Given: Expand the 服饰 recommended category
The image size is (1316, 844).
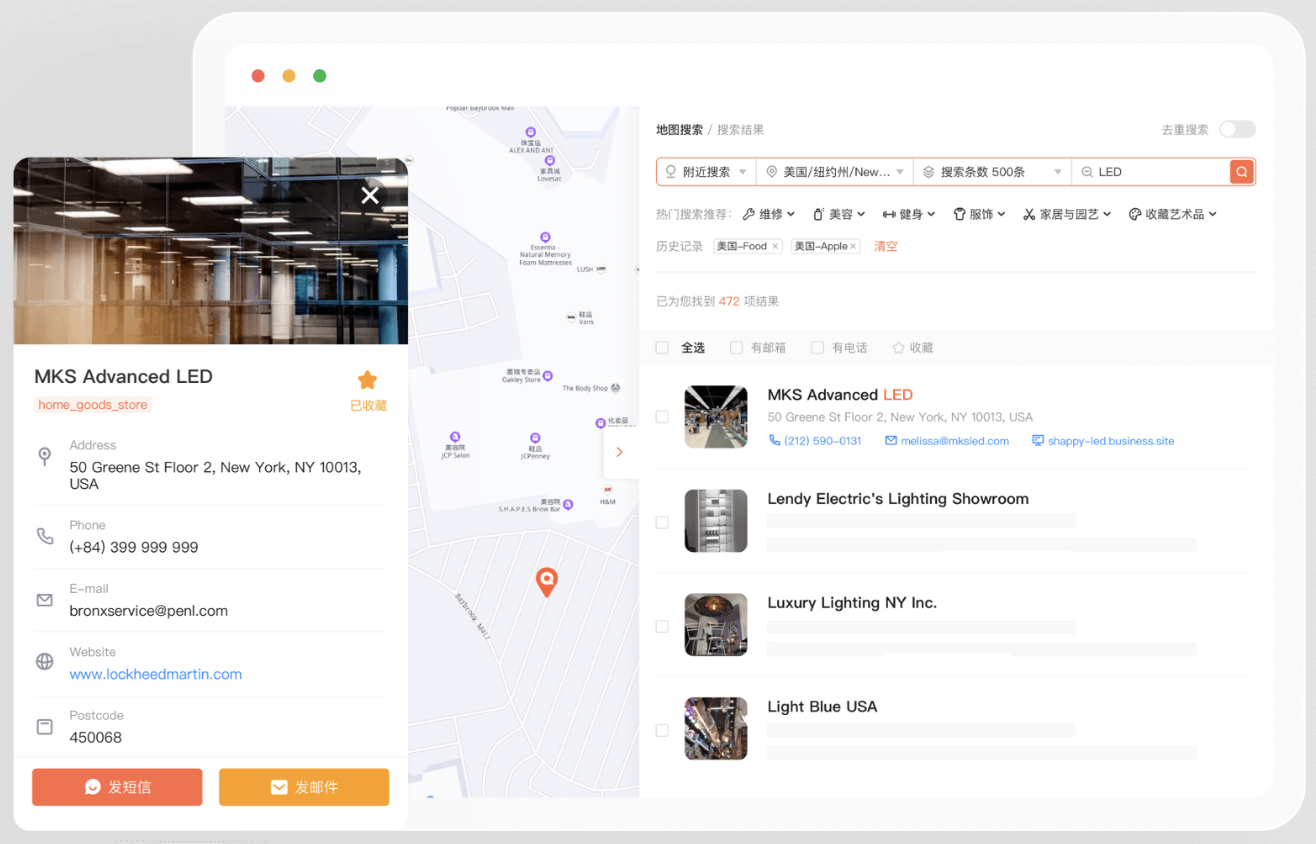Looking at the screenshot, I should click(979, 214).
